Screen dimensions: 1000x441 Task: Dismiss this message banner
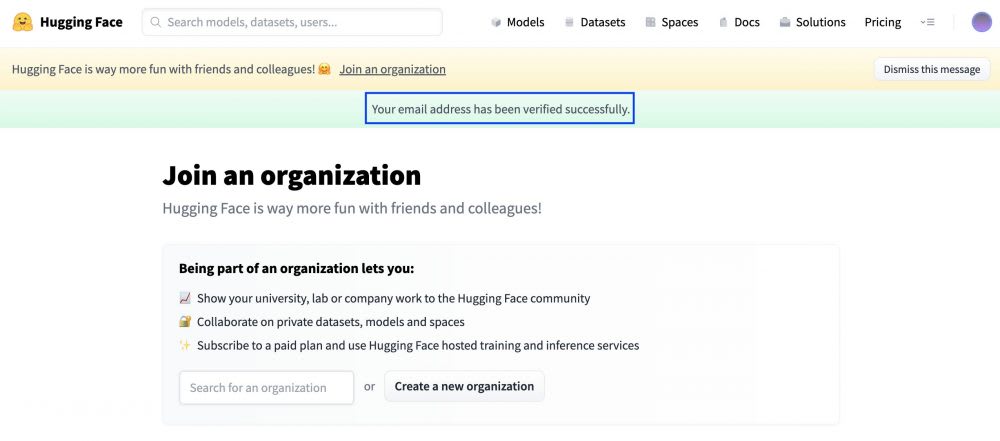coord(932,69)
